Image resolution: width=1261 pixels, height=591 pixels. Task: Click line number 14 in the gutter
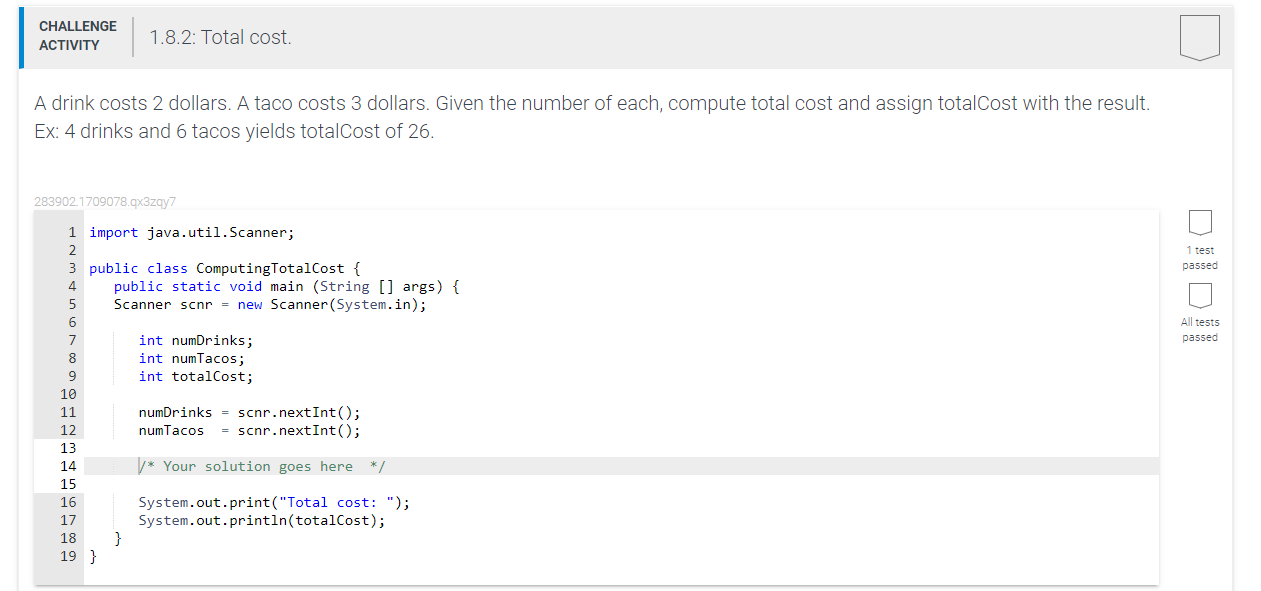pyautogui.click(x=68, y=466)
